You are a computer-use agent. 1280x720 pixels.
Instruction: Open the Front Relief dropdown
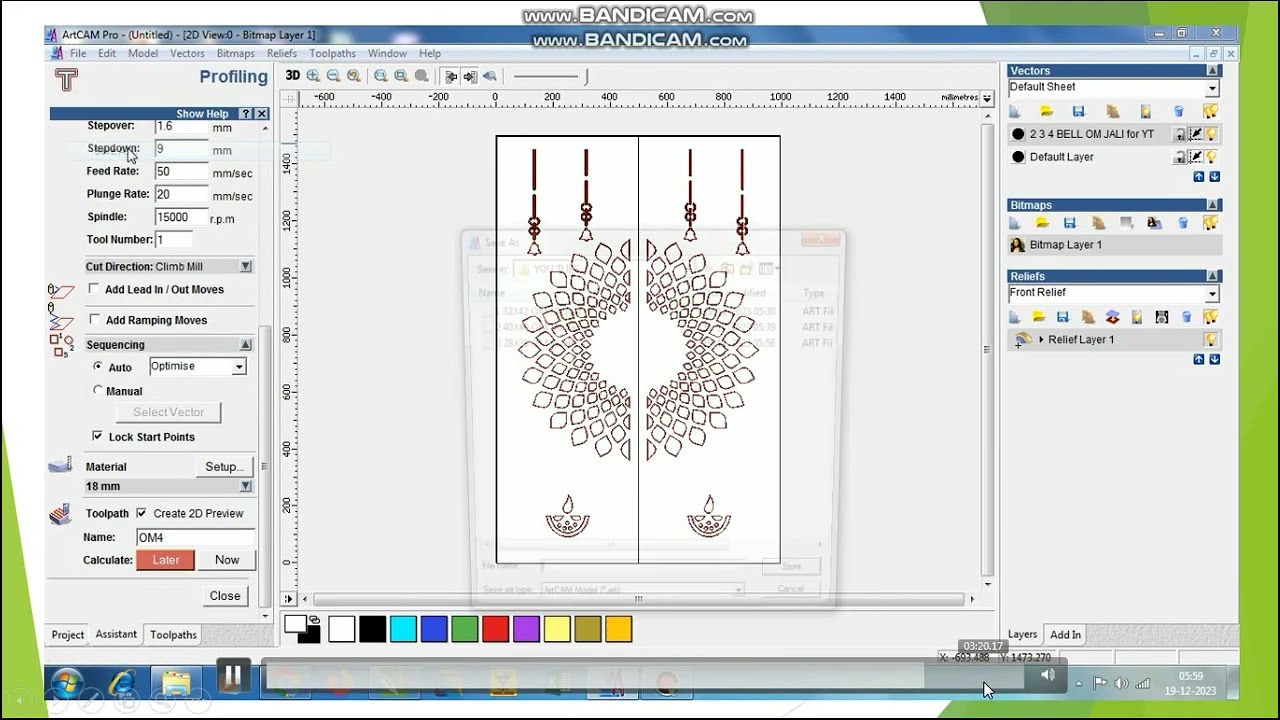pos(1212,294)
